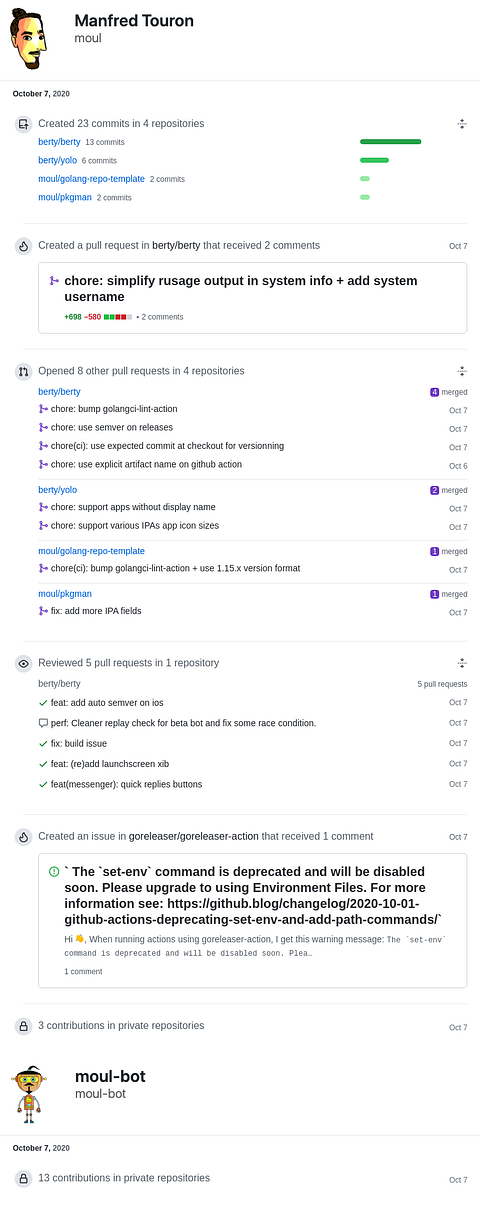Click the eye icon beside 'Reviewed 5 pull requests'

(x=23, y=663)
